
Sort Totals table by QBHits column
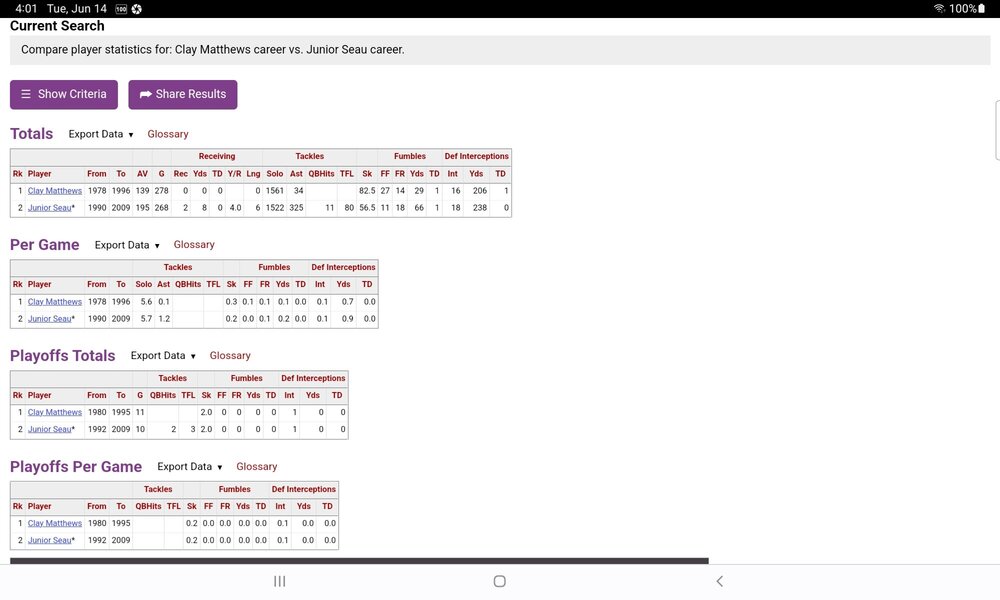pos(321,173)
